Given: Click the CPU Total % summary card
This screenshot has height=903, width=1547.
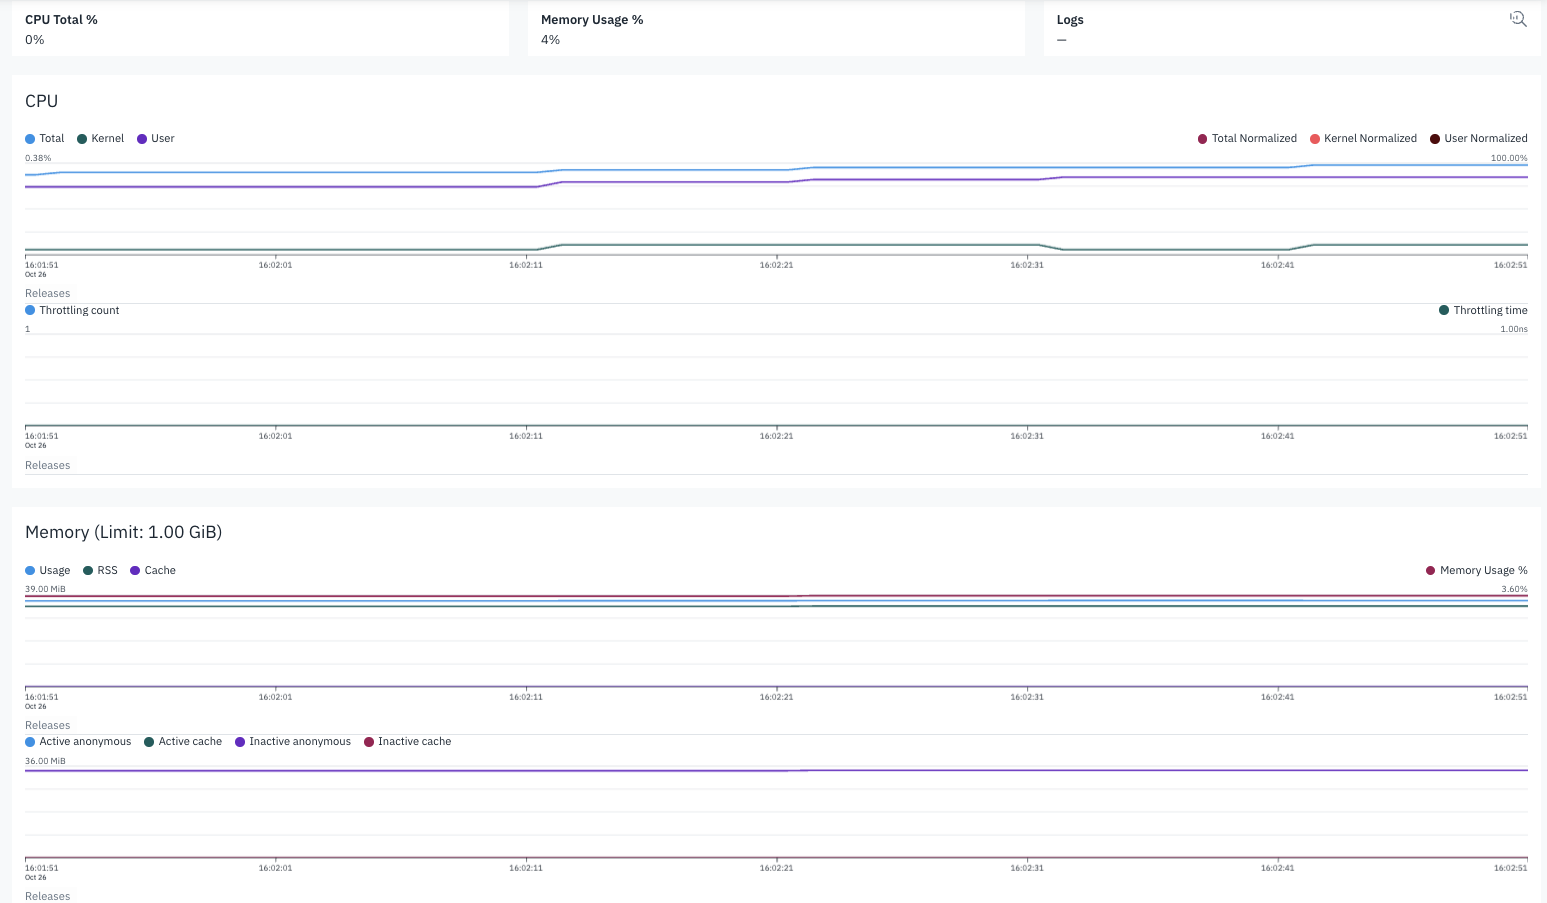Looking at the screenshot, I should 260,28.
